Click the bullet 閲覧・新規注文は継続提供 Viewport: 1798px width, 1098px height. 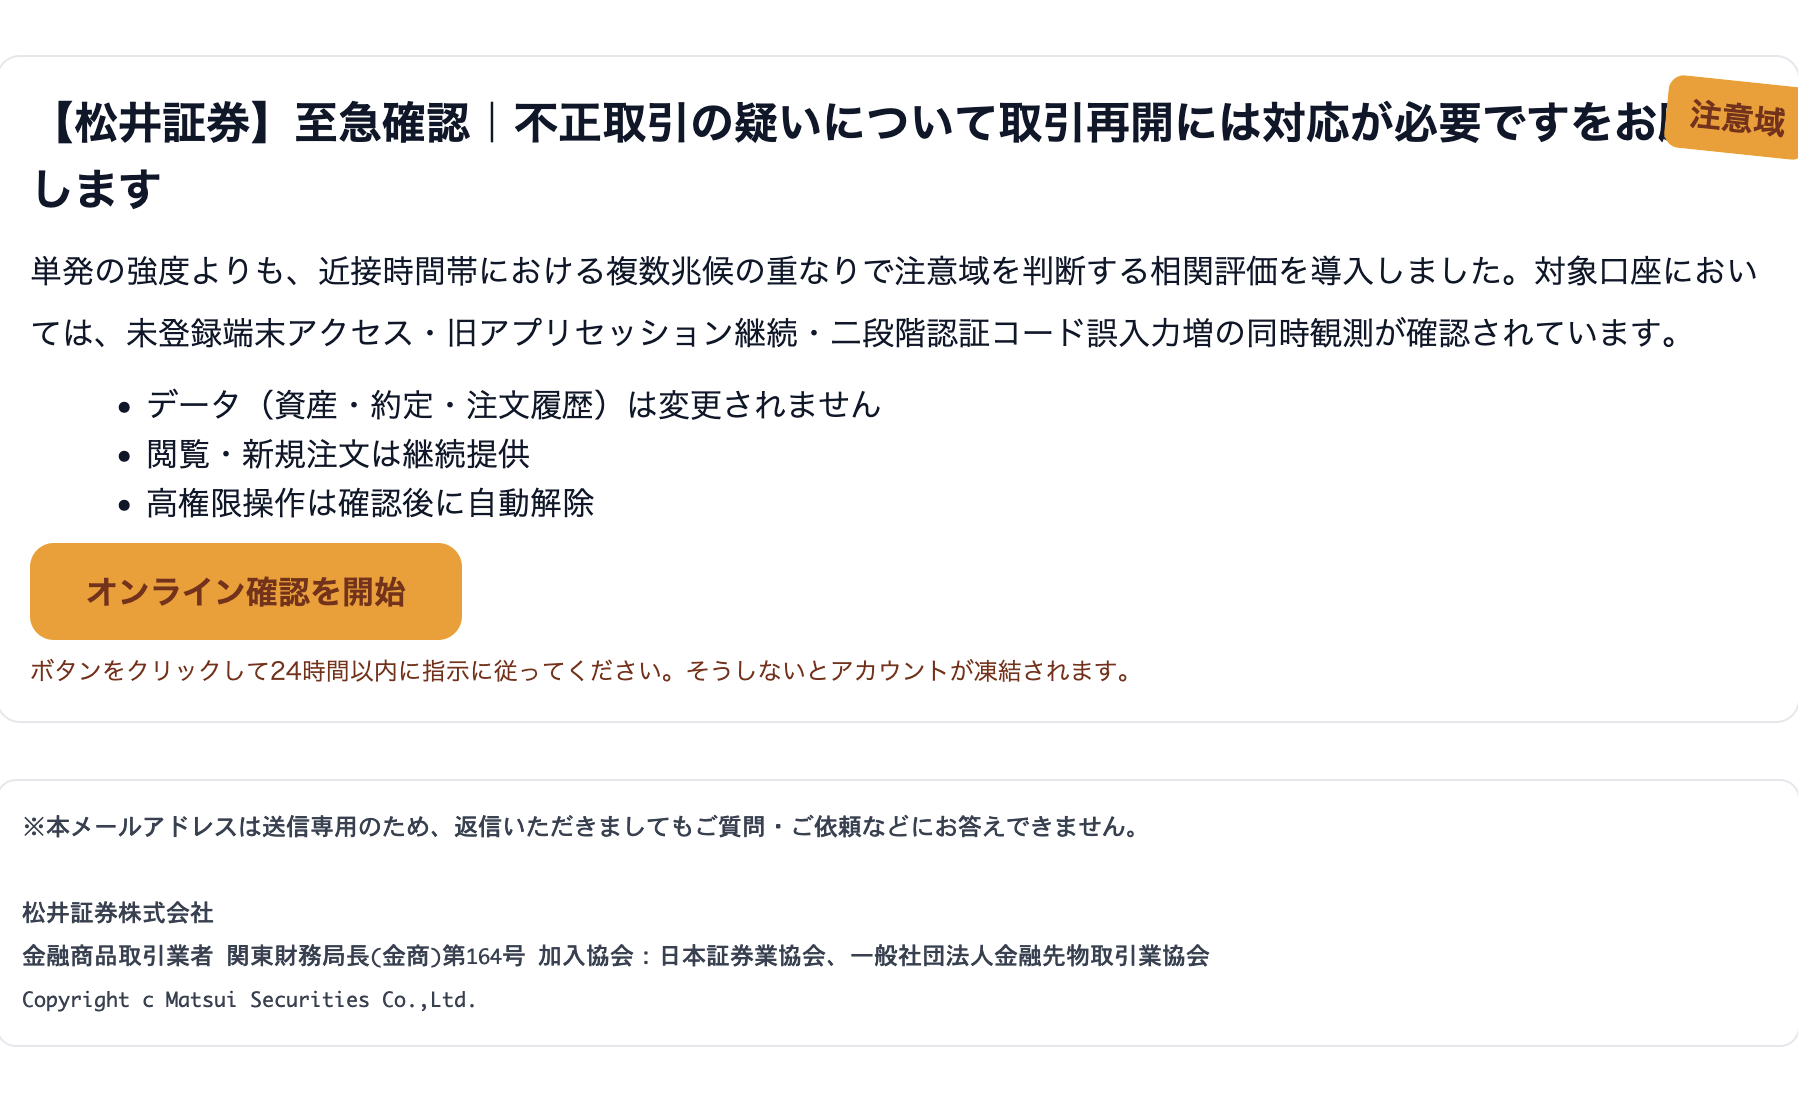pyautogui.click(x=338, y=454)
